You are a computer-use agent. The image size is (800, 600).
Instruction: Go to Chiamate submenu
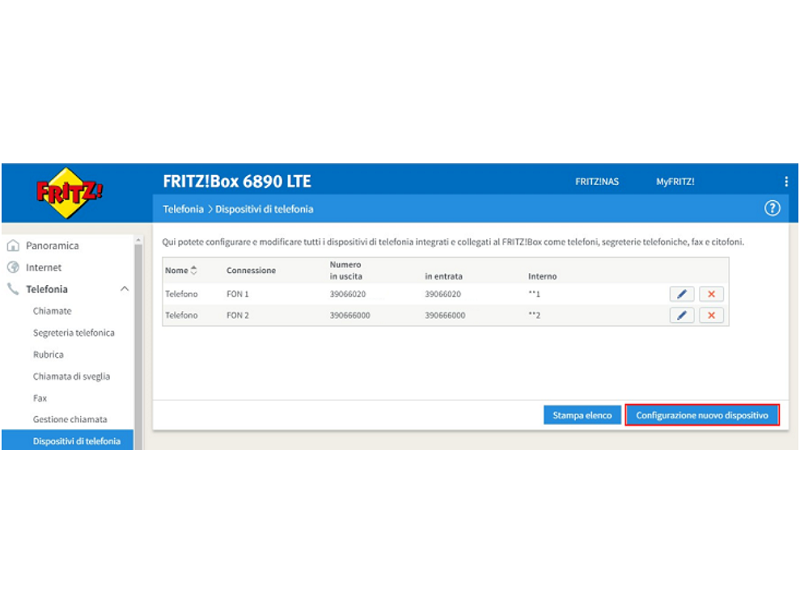click(52, 311)
